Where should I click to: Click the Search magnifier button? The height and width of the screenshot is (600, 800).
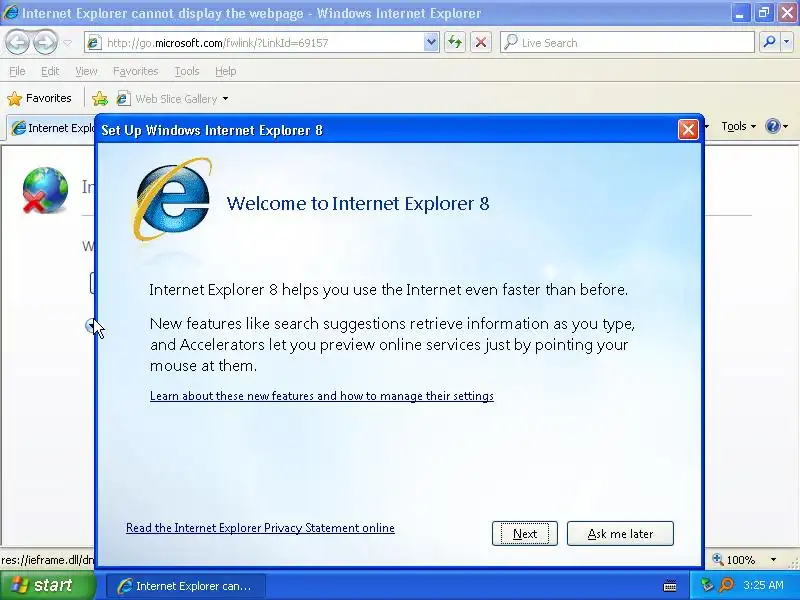point(769,43)
